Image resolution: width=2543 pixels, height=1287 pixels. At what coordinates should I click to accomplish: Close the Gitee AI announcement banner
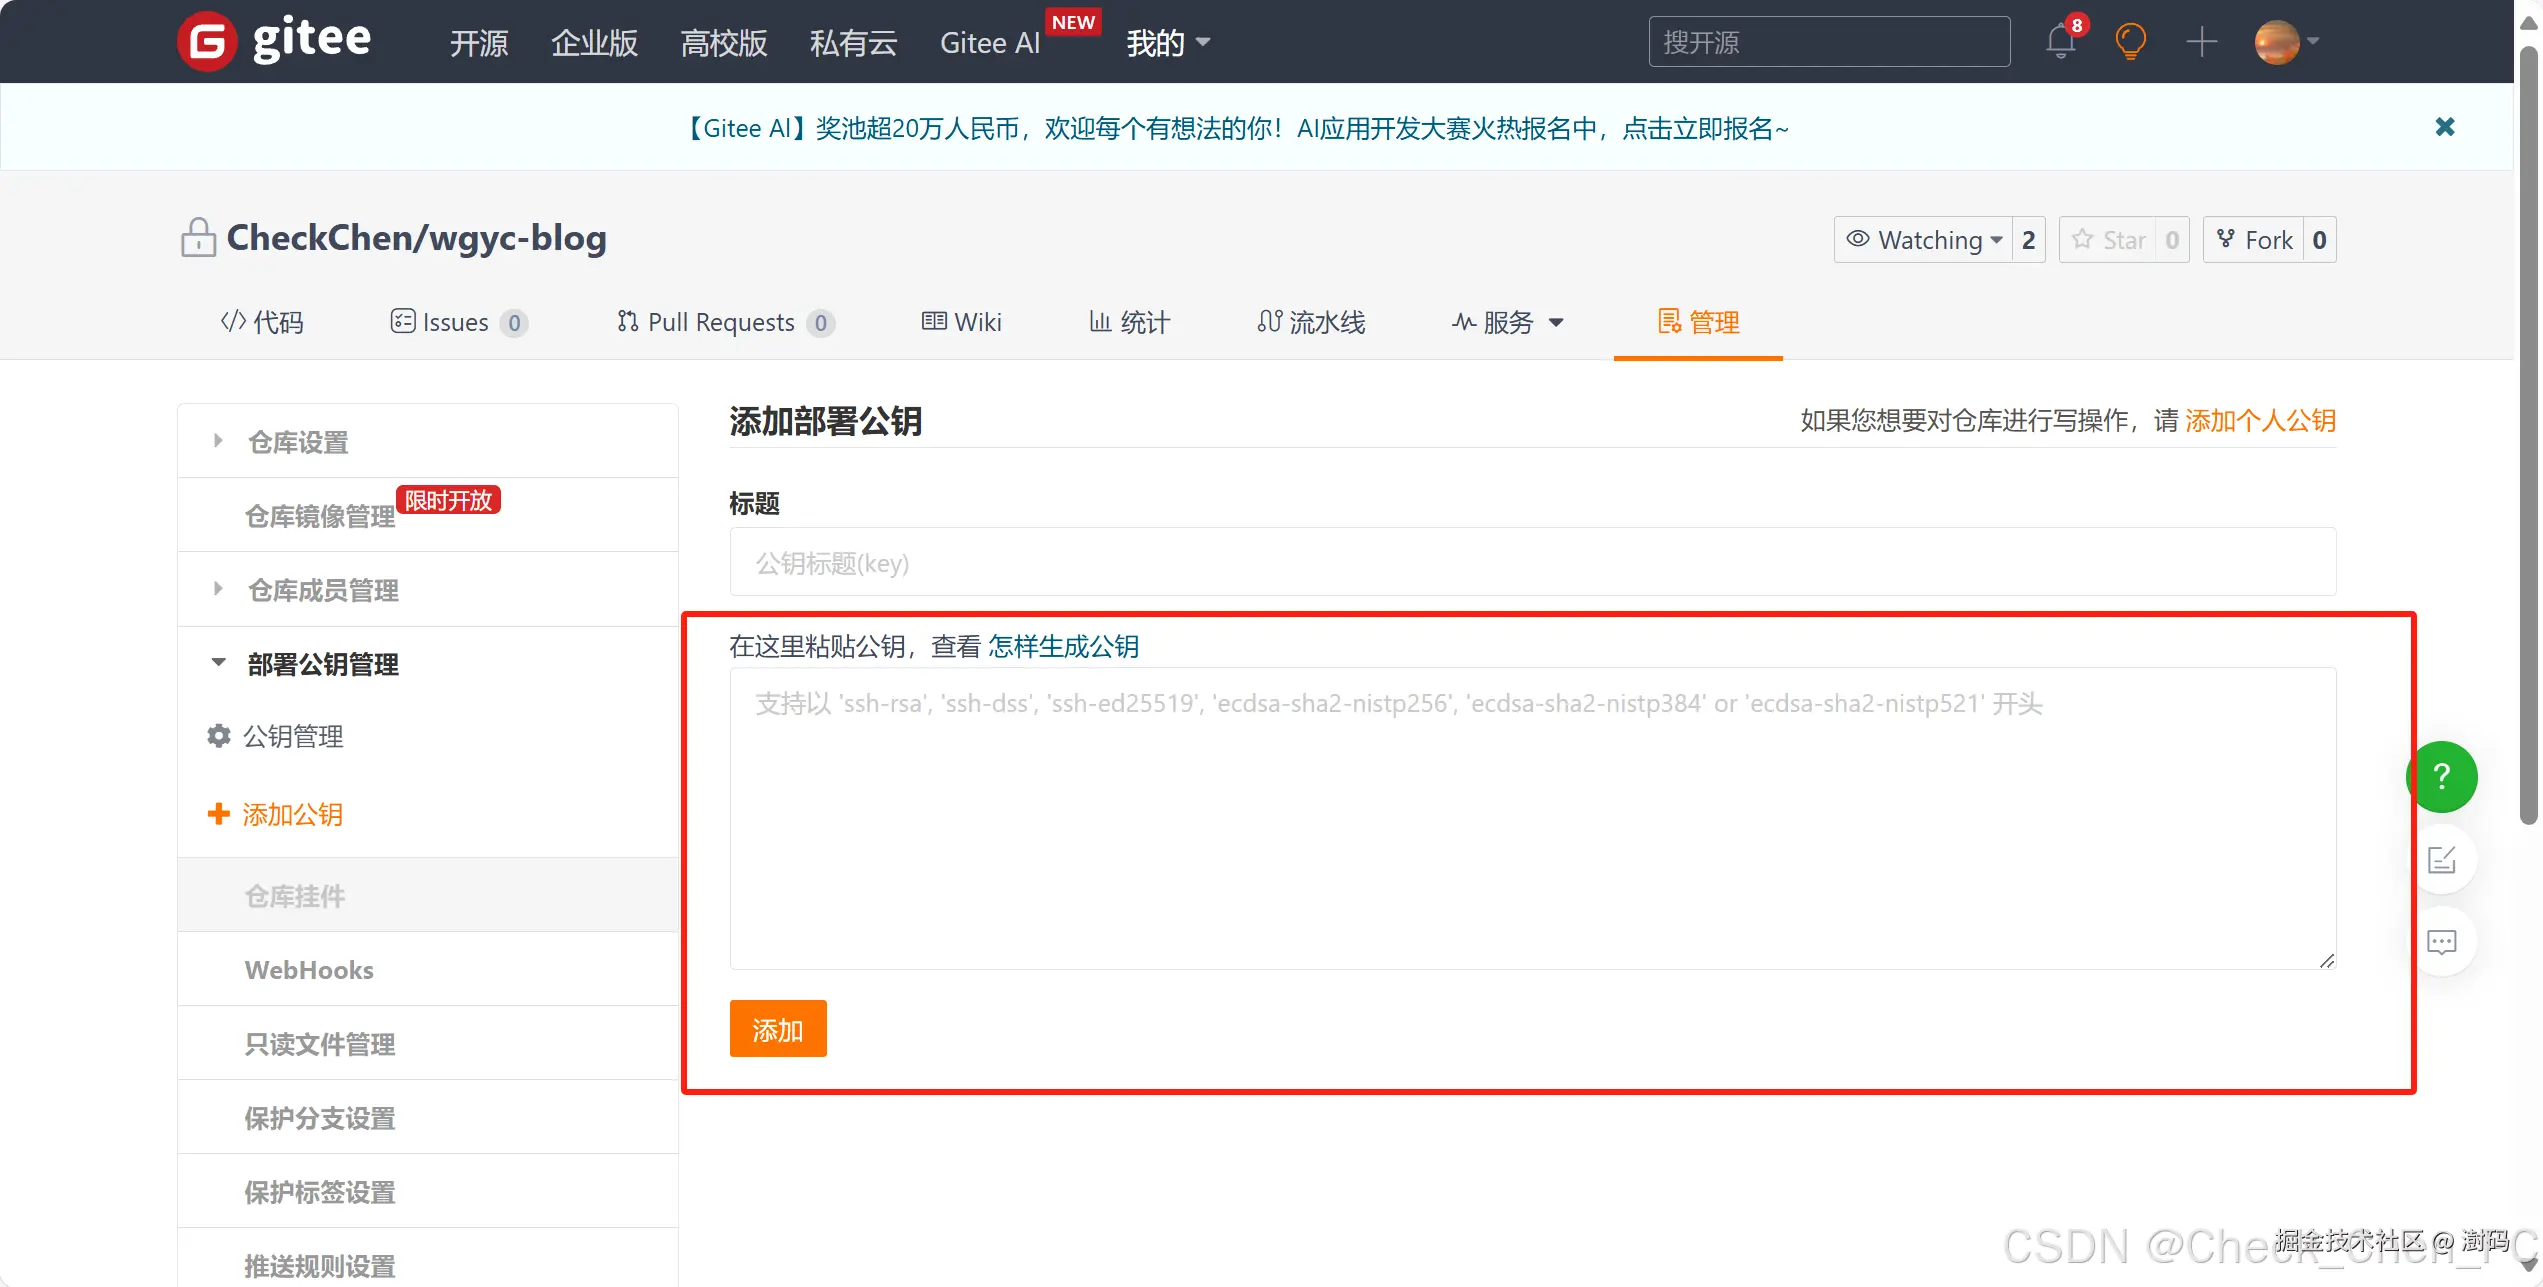pyautogui.click(x=2444, y=127)
